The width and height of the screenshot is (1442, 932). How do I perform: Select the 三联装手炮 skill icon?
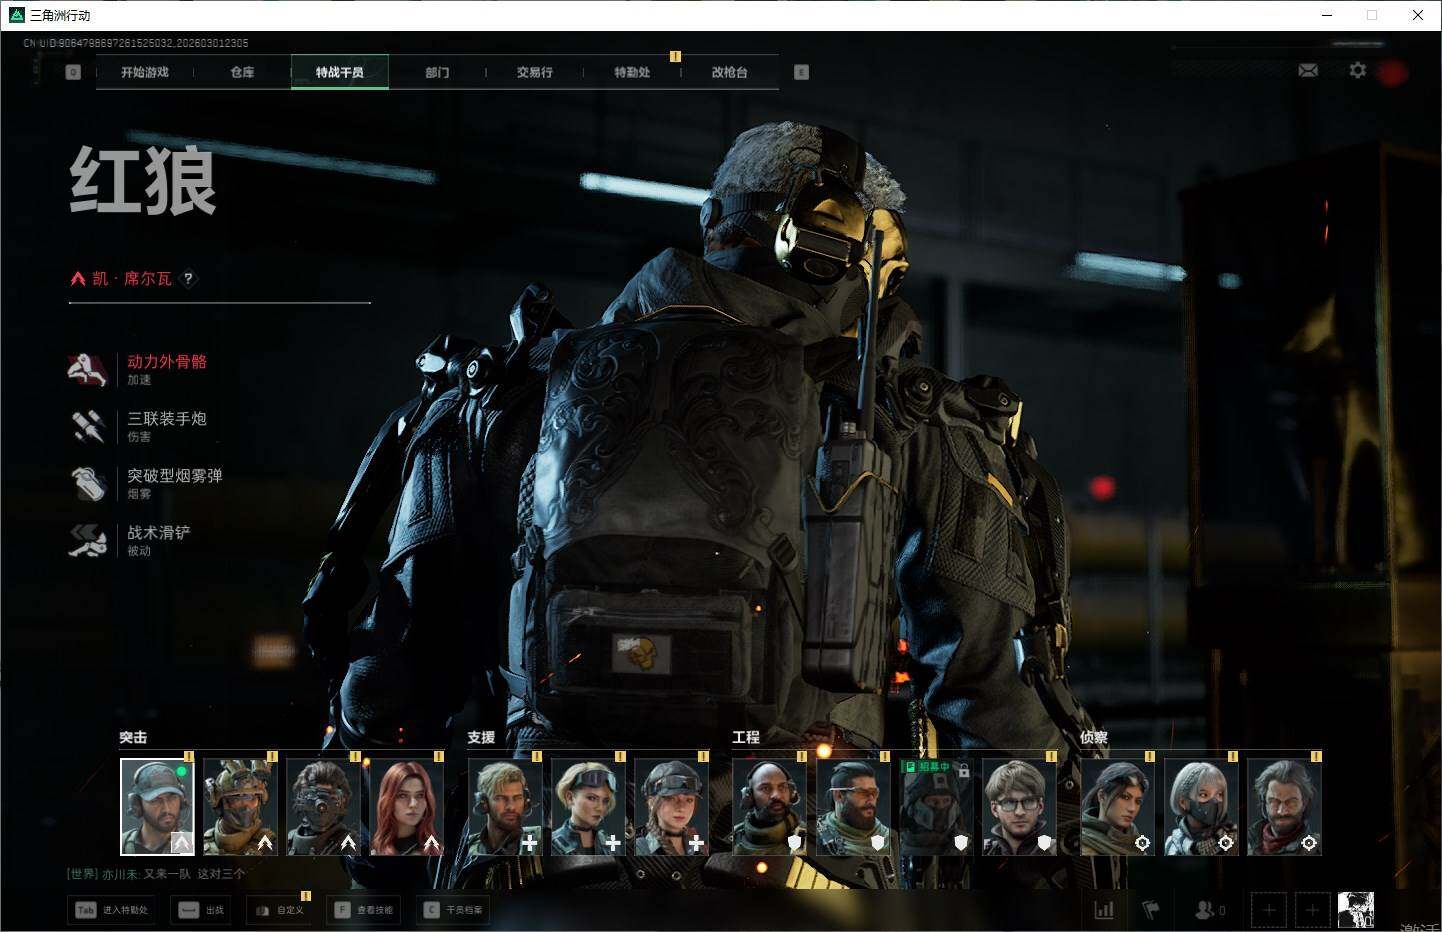pos(88,427)
